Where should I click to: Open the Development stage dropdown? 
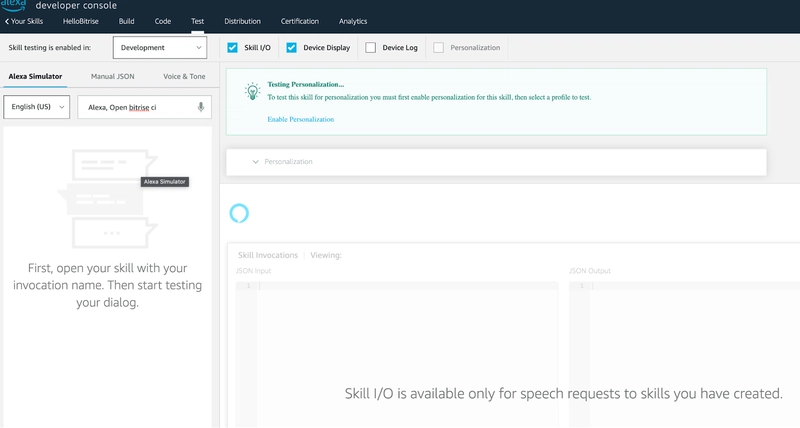(160, 47)
